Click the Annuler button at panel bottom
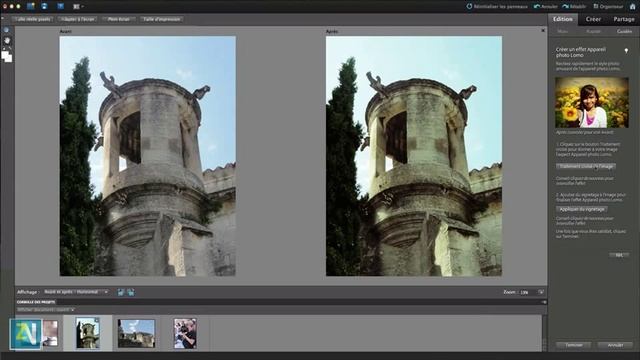640x360 pixels. (615, 345)
